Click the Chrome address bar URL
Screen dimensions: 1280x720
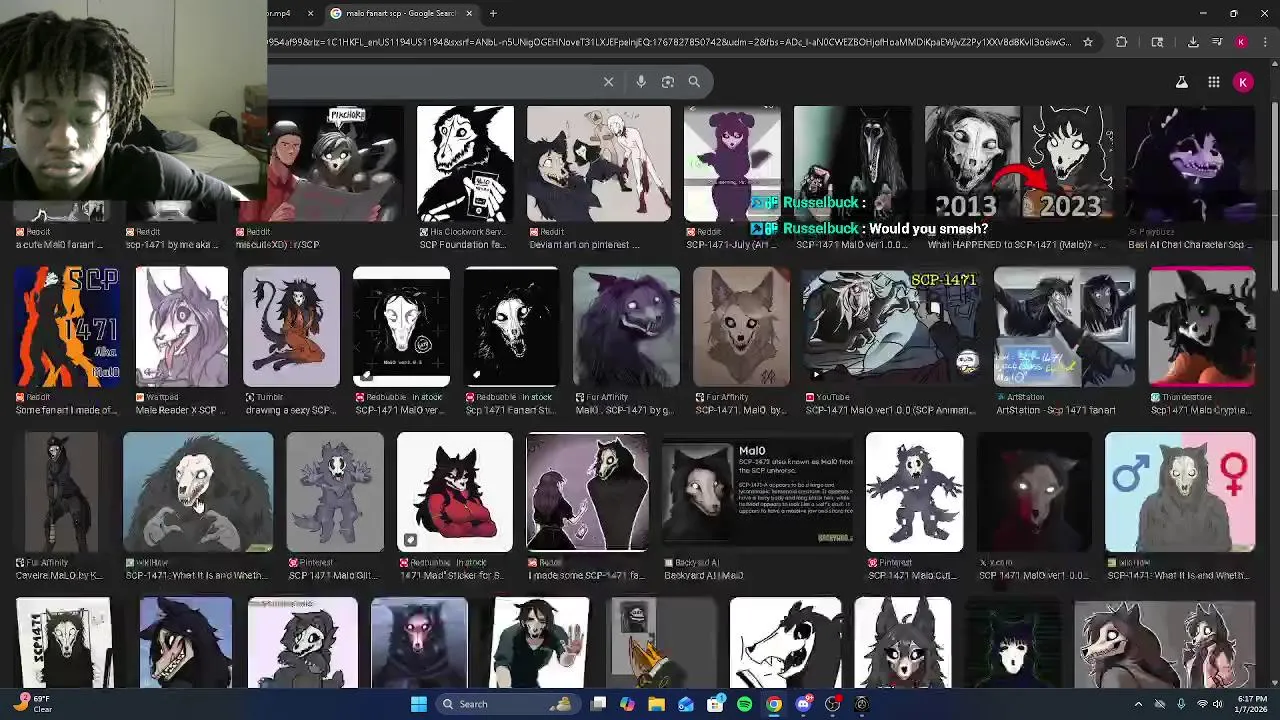tap(670, 42)
